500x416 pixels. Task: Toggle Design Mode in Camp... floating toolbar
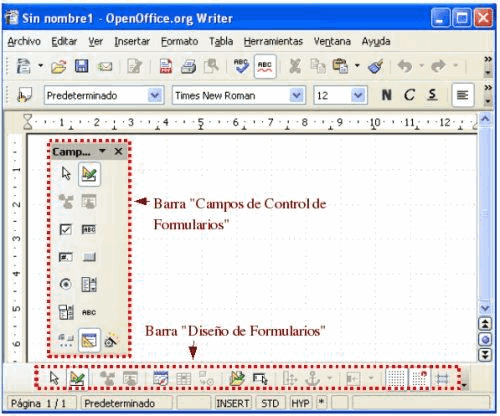pos(89,174)
